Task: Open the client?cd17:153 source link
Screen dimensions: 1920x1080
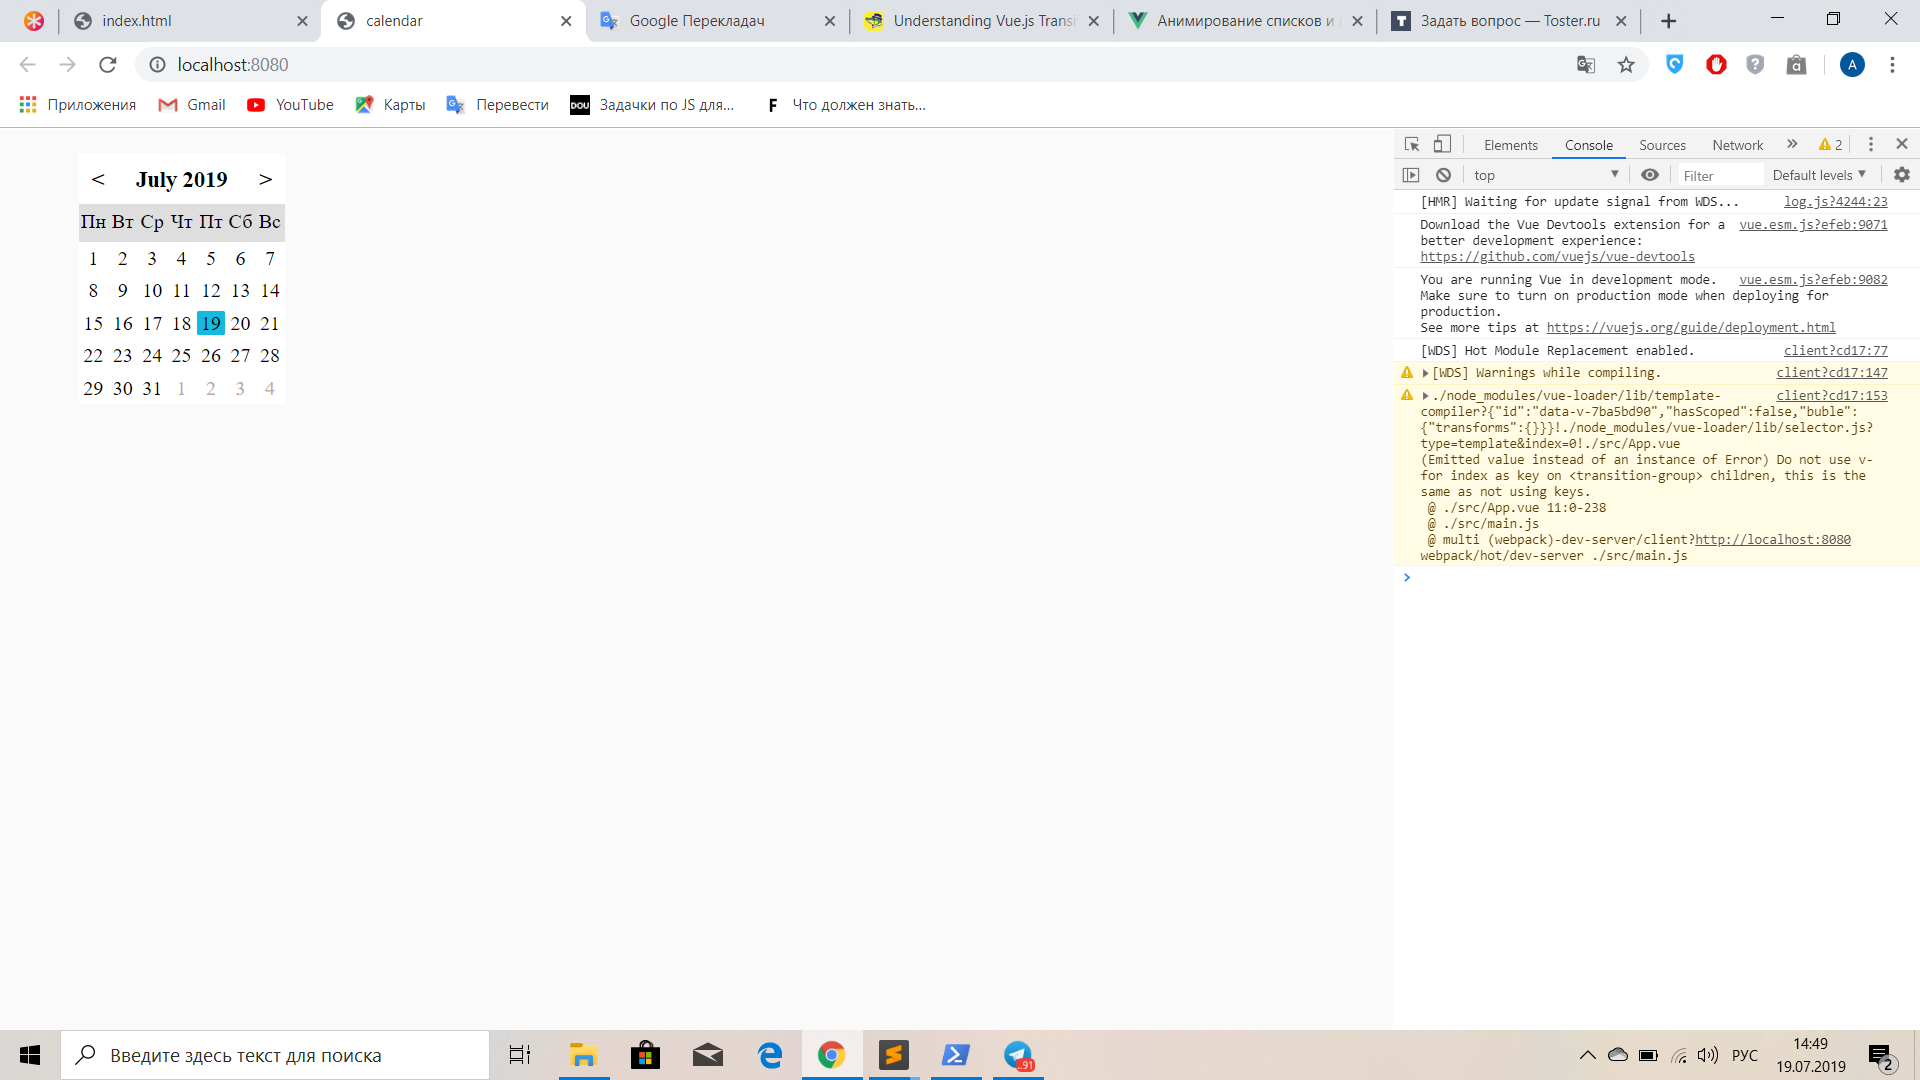Action: point(1832,396)
